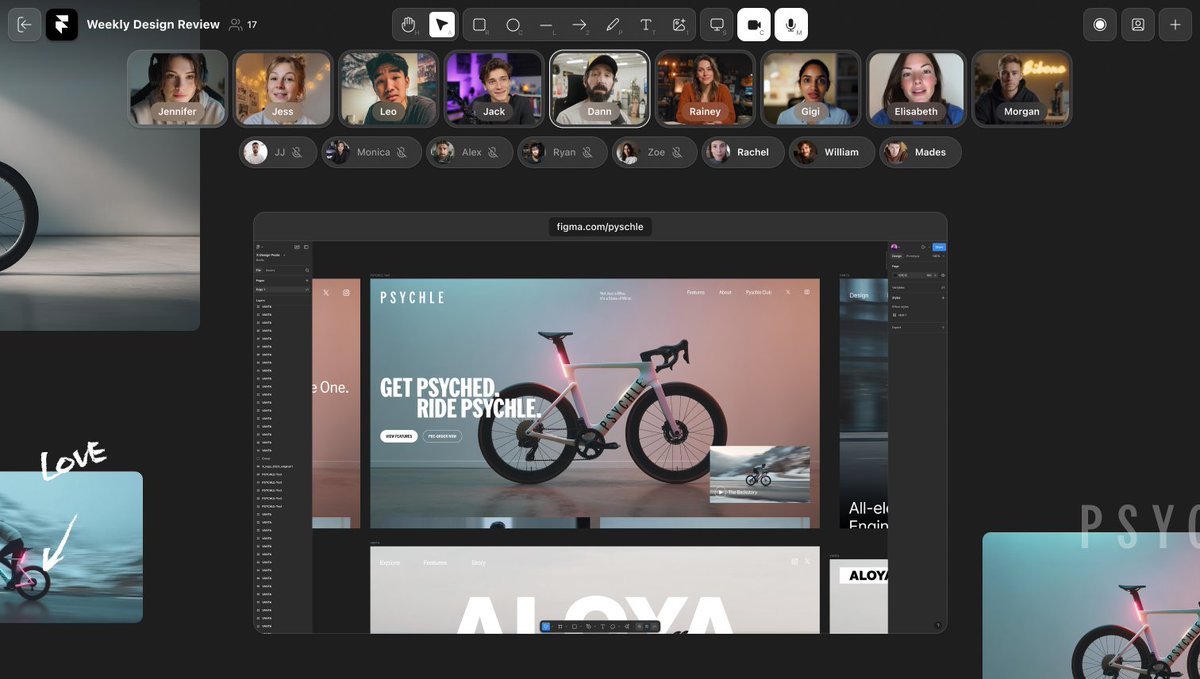
Task: Switch to the Design tab in Figma's right panel
Action: tap(896, 256)
